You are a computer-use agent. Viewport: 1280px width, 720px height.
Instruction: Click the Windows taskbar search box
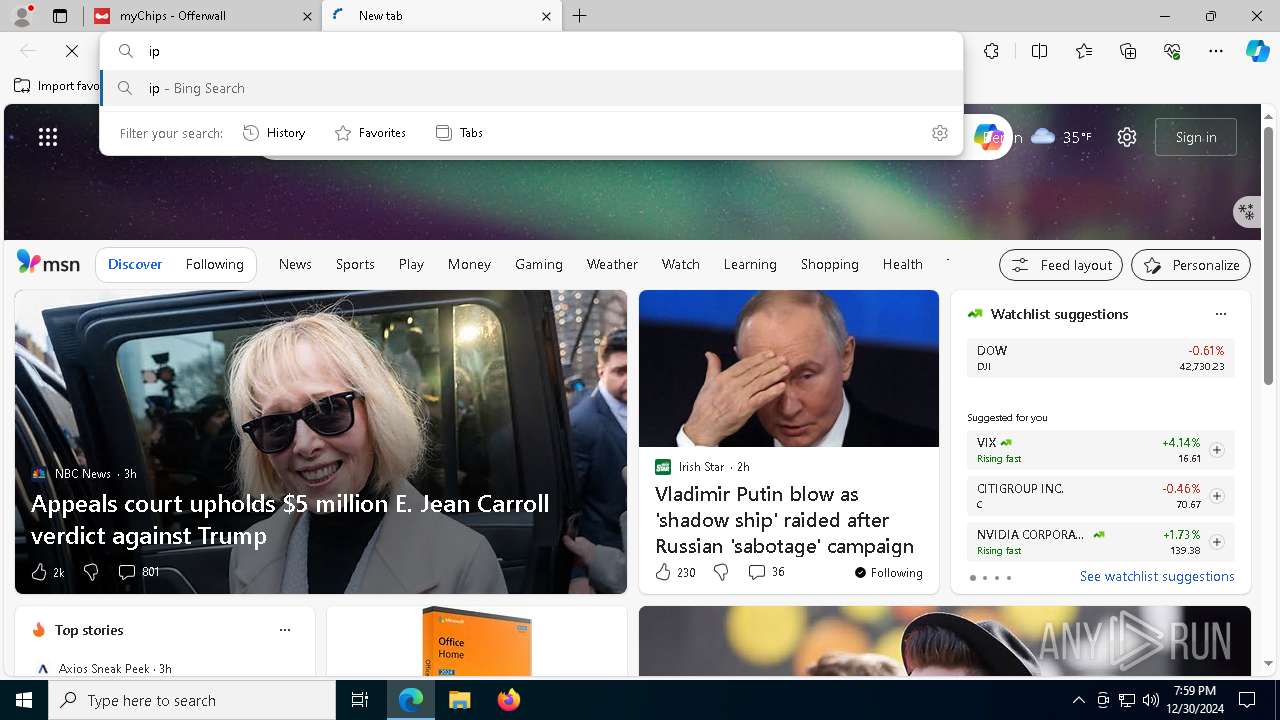click(192, 700)
